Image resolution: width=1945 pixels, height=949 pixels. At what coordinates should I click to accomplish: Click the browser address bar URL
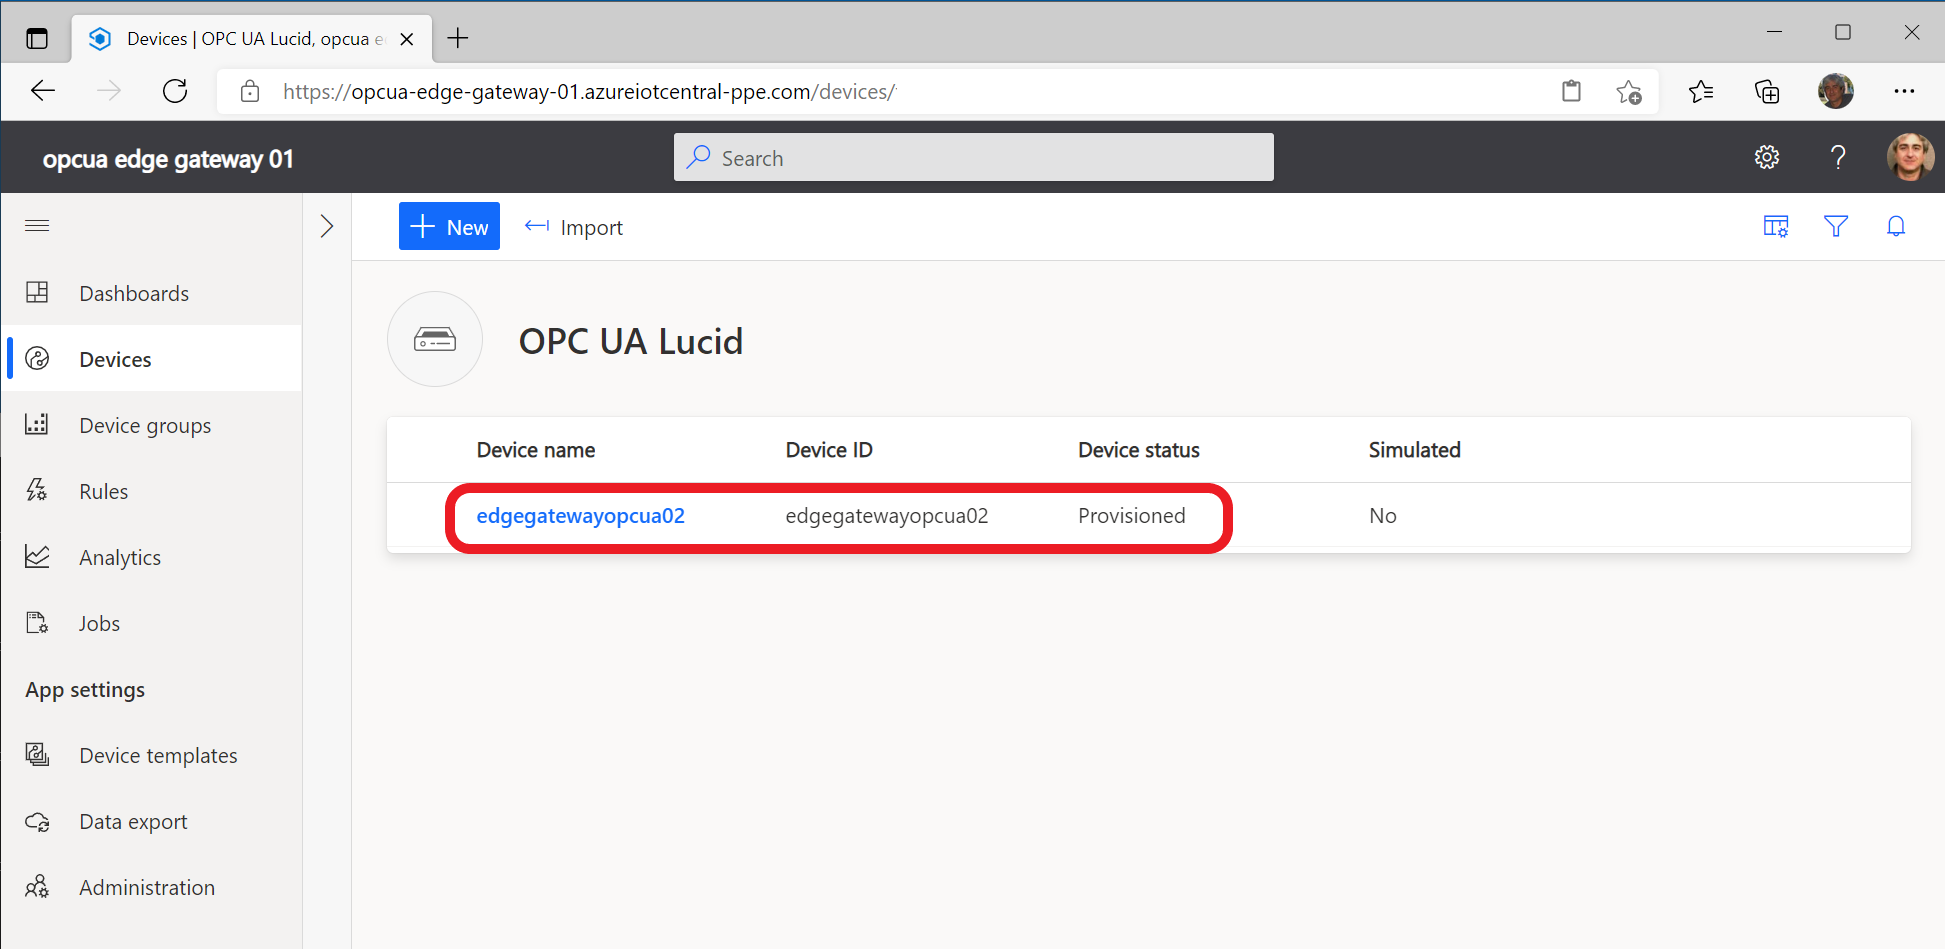(590, 92)
